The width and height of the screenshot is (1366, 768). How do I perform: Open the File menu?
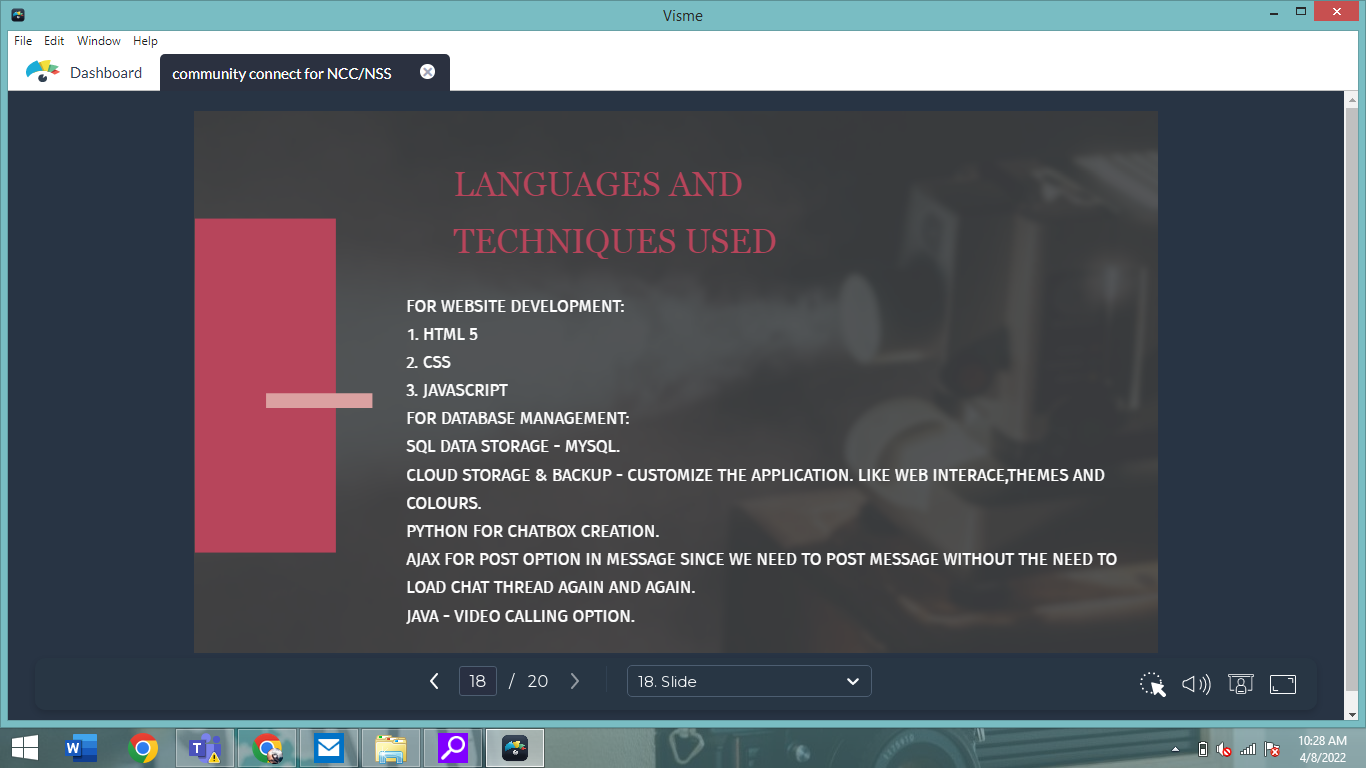[23, 41]
